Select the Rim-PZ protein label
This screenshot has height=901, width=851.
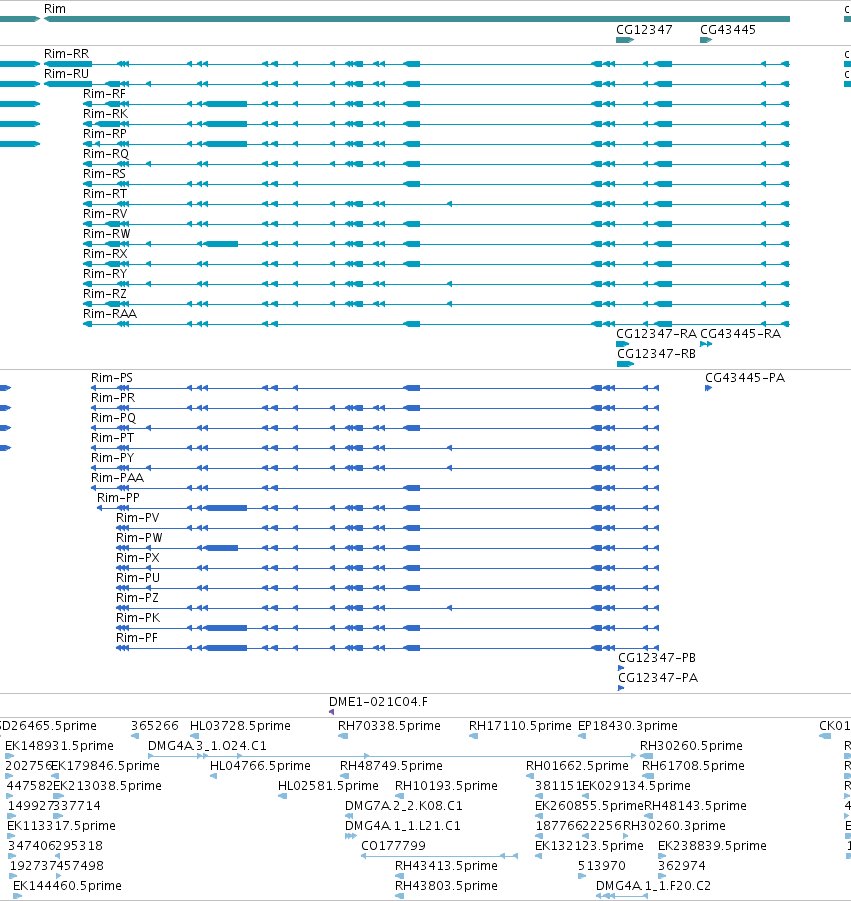point(137,598)
